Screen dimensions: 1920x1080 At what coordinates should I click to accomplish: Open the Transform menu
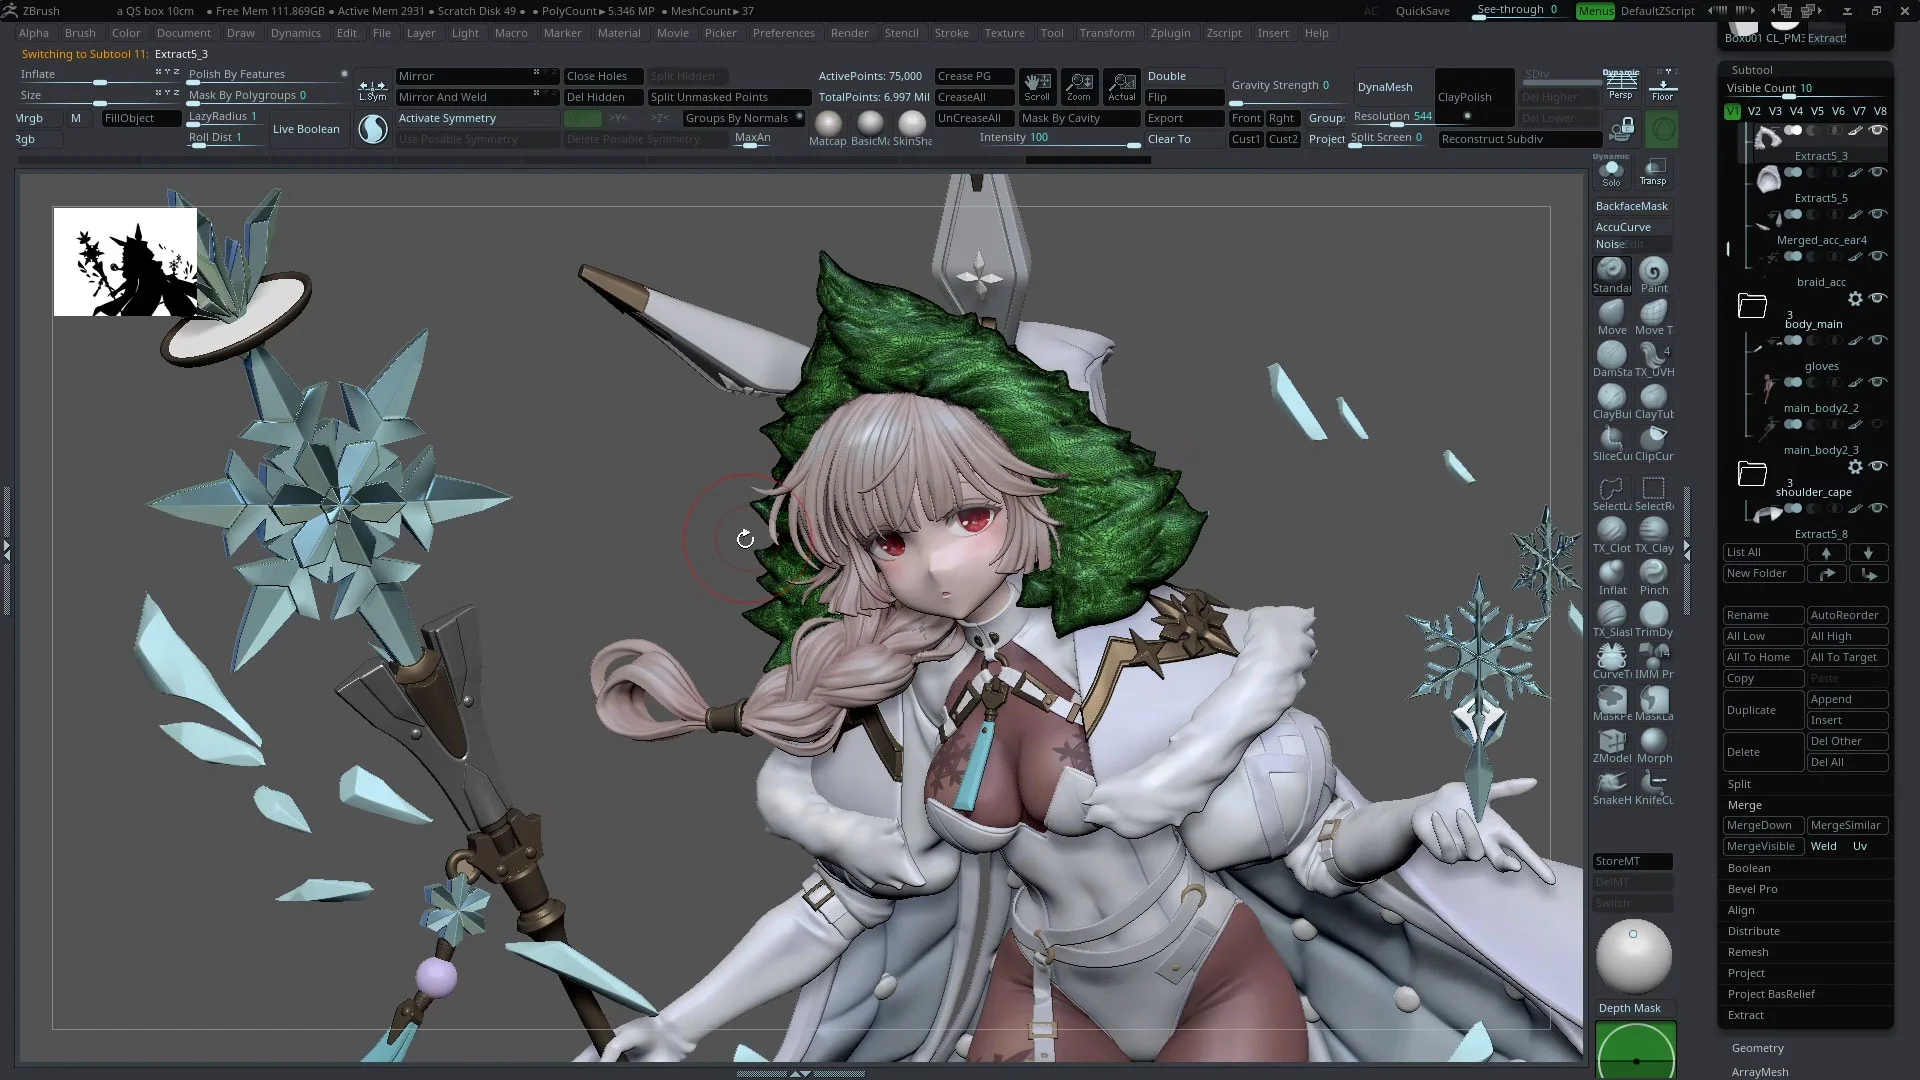click(1107, 33)
